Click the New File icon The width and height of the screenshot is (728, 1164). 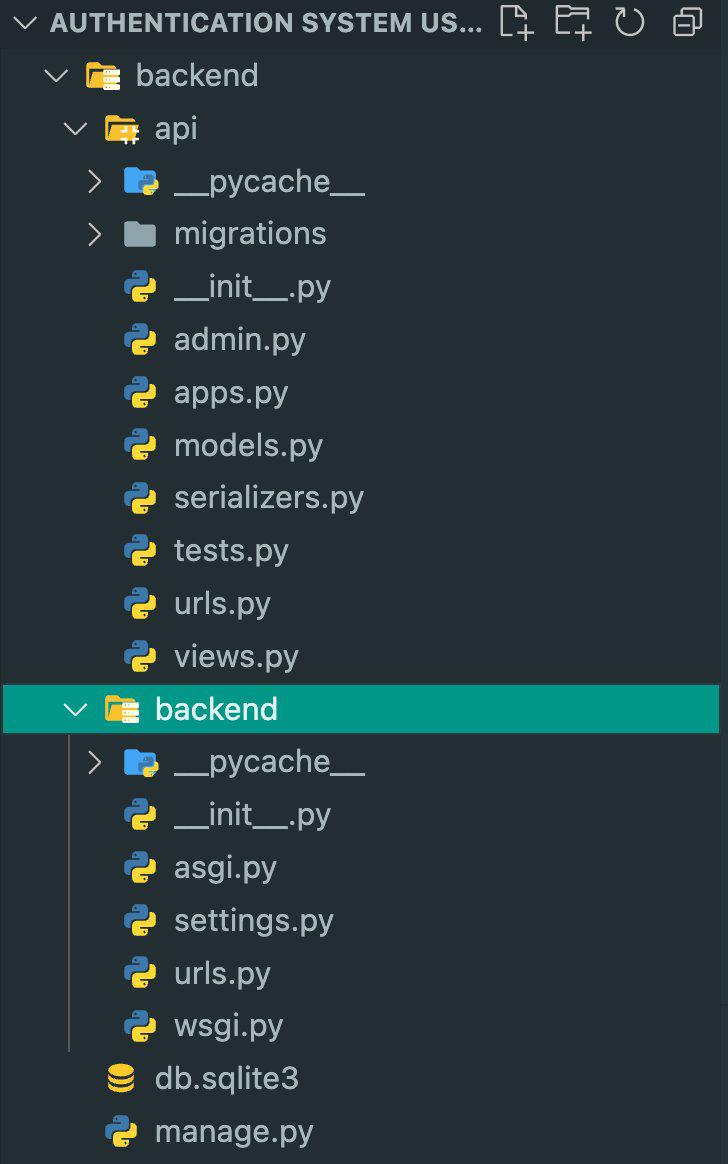515,22
